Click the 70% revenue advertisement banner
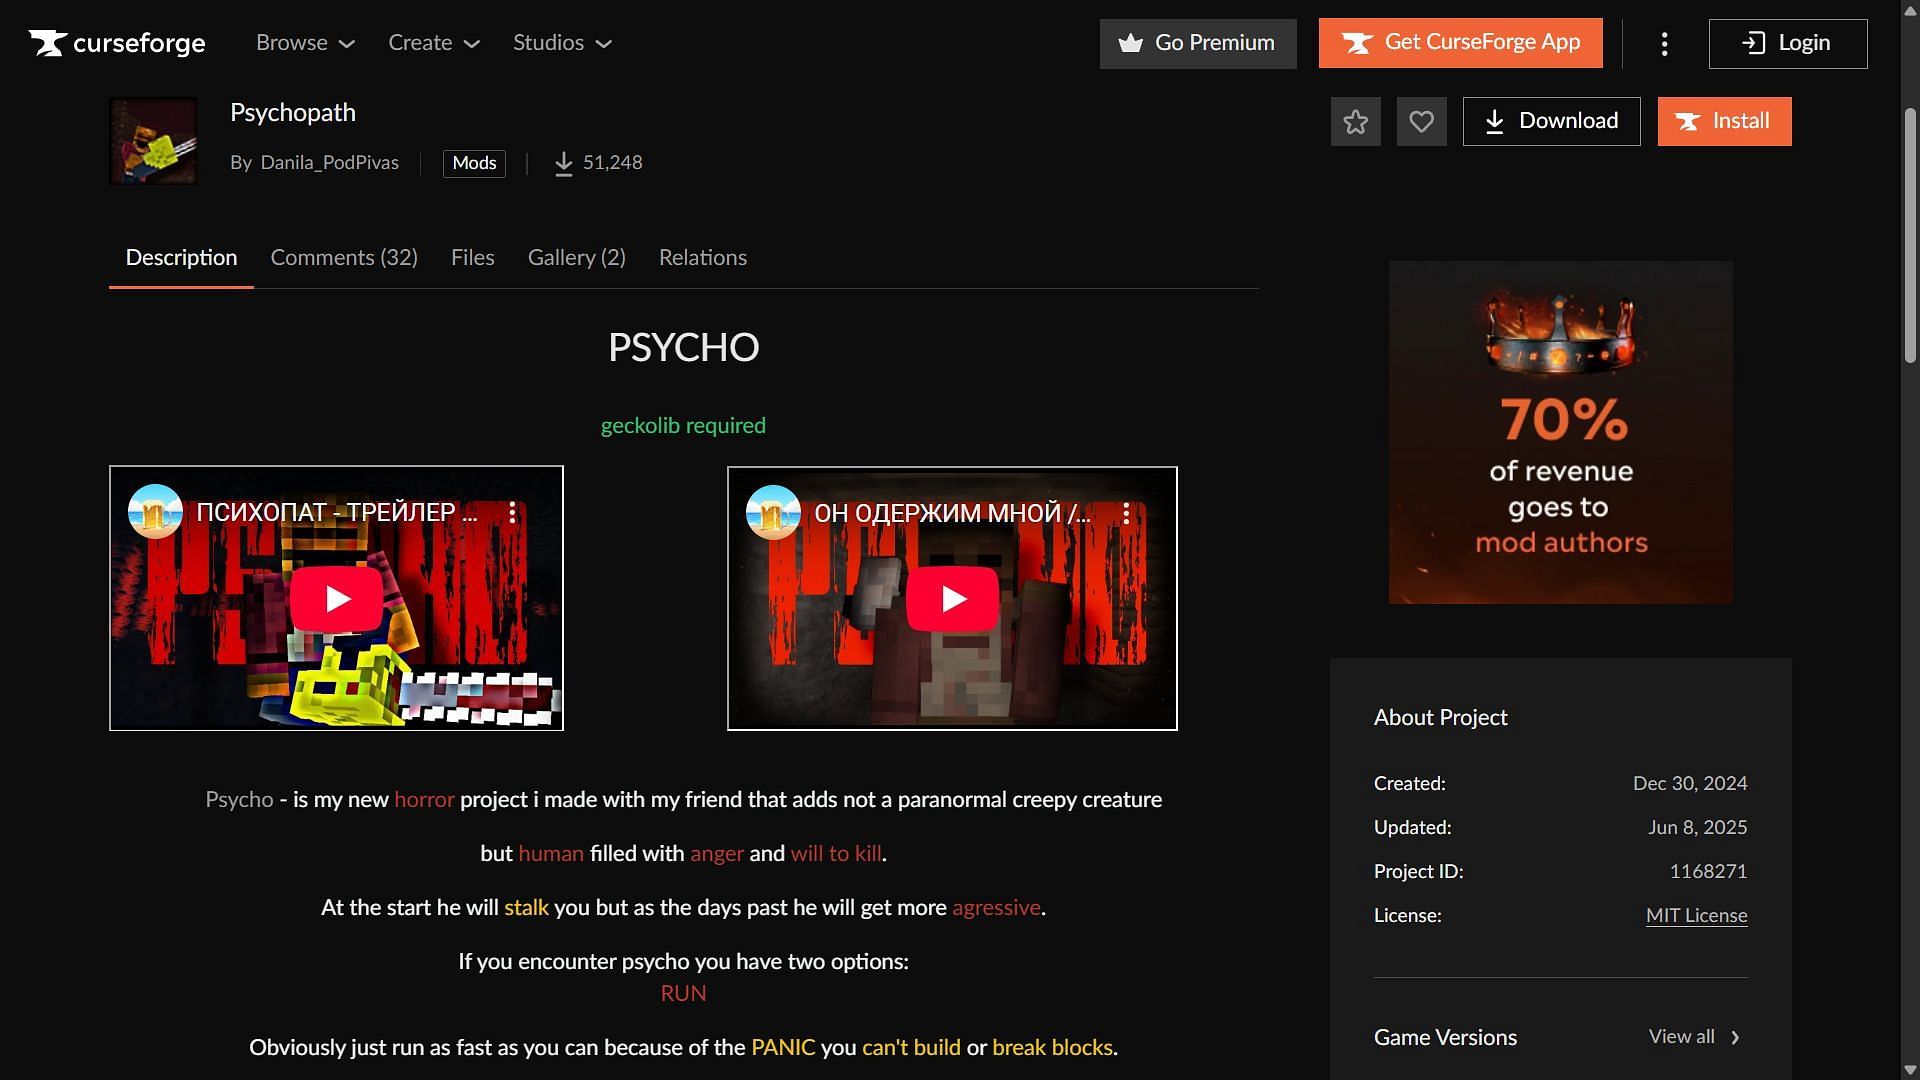1920x1080 pixels. coord(1560,432)
